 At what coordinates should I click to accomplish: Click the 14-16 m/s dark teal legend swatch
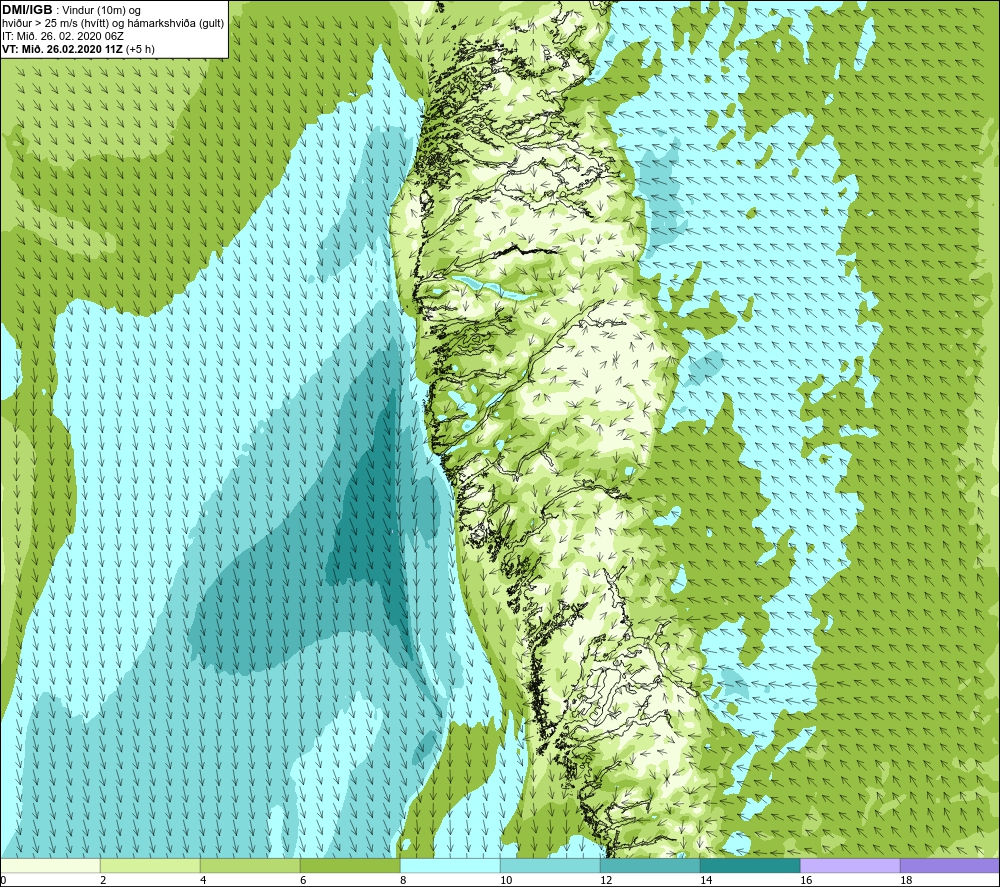[750, 865]
